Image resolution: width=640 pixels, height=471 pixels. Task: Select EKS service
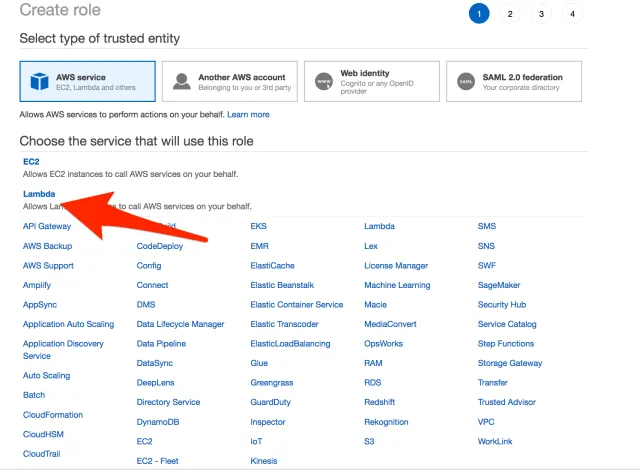coord(258,226)
